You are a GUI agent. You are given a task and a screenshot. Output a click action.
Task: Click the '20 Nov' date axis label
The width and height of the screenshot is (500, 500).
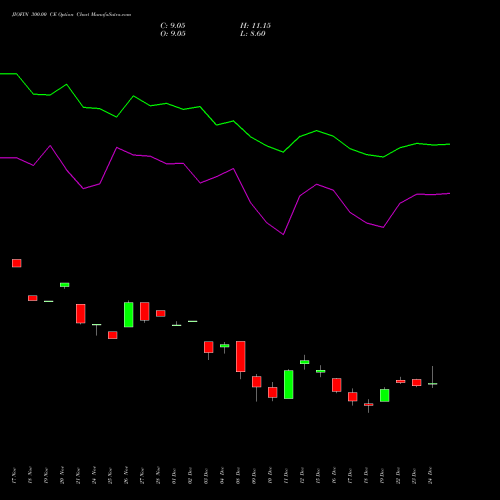pyautogui.click(x=62, y=476)
